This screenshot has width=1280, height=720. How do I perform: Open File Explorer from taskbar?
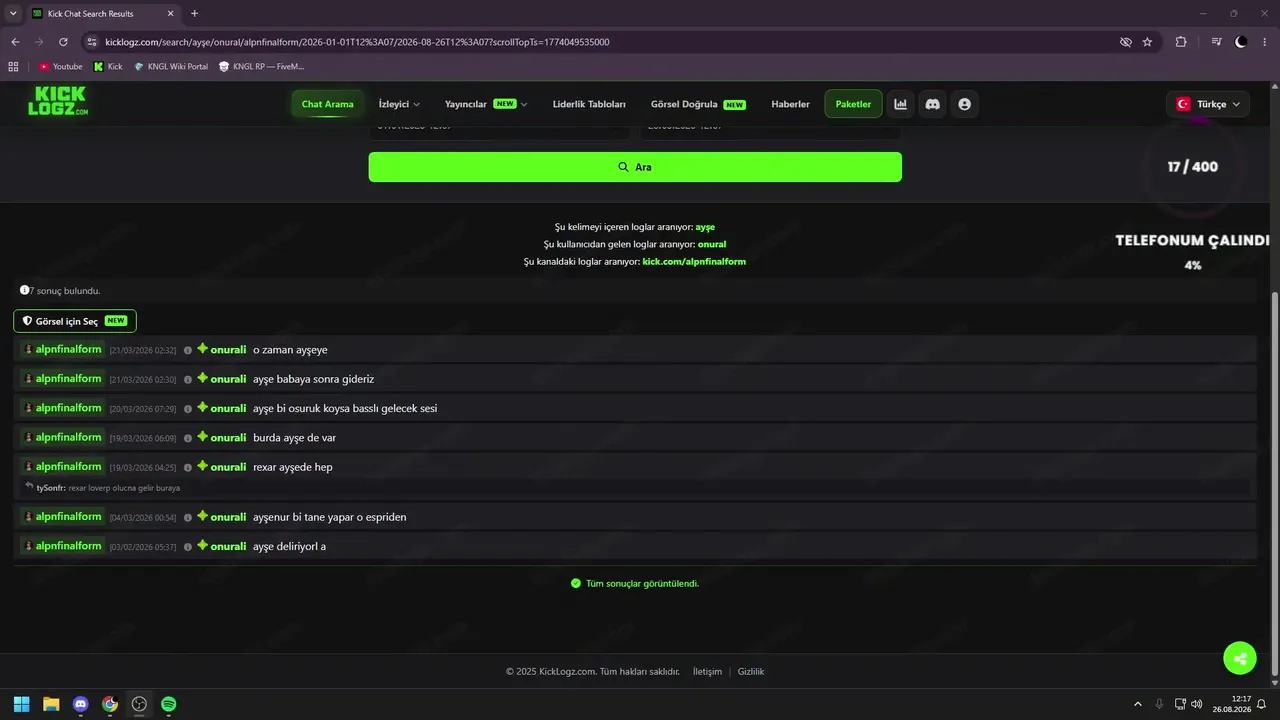click(x=51, y=704)
